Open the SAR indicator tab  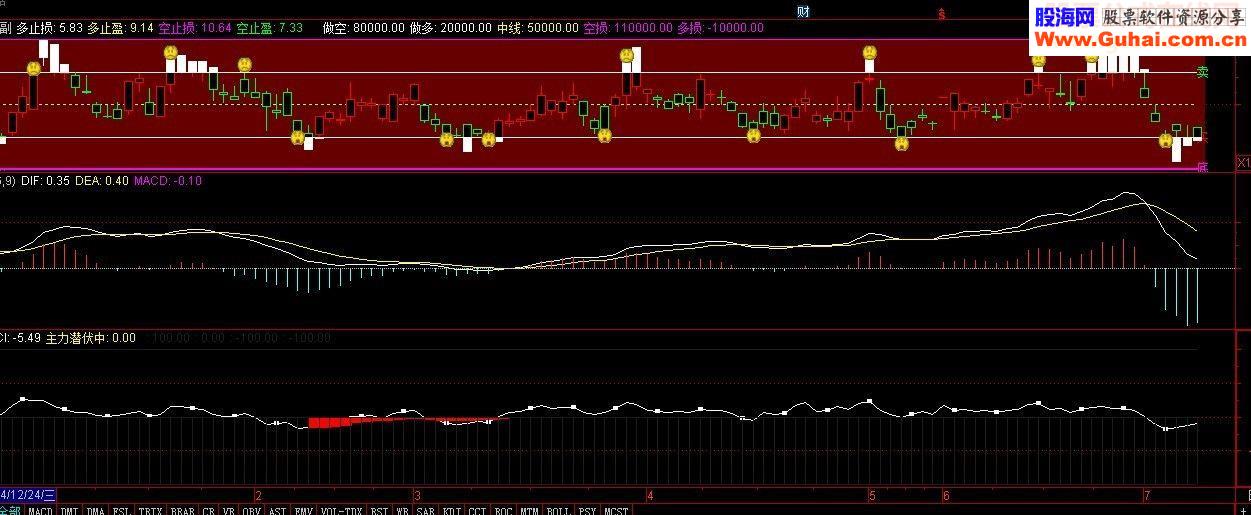pyautogui.click(x=425, y=510)
